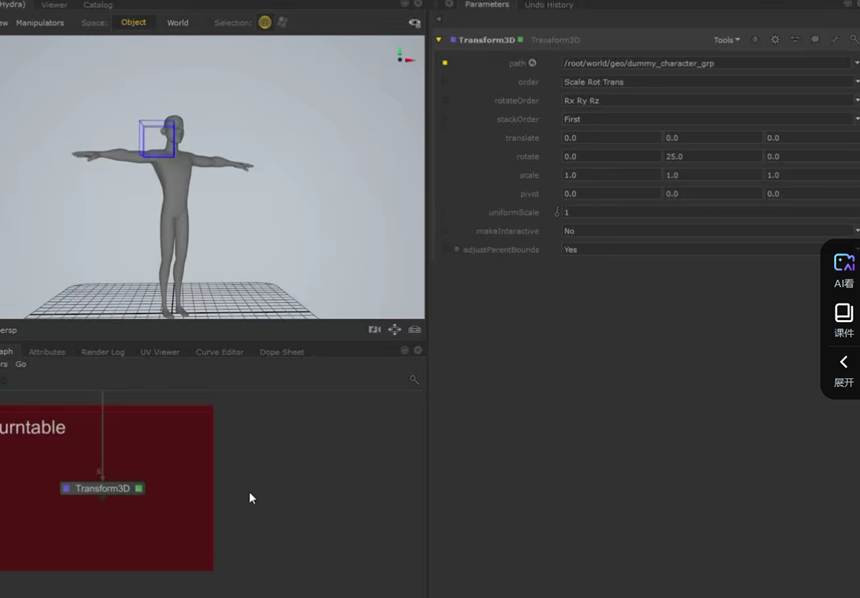Collapse the Transform3D parameters with yellow triangle
The height and width of the screenshot is (598, 860).
click(439, 40)
